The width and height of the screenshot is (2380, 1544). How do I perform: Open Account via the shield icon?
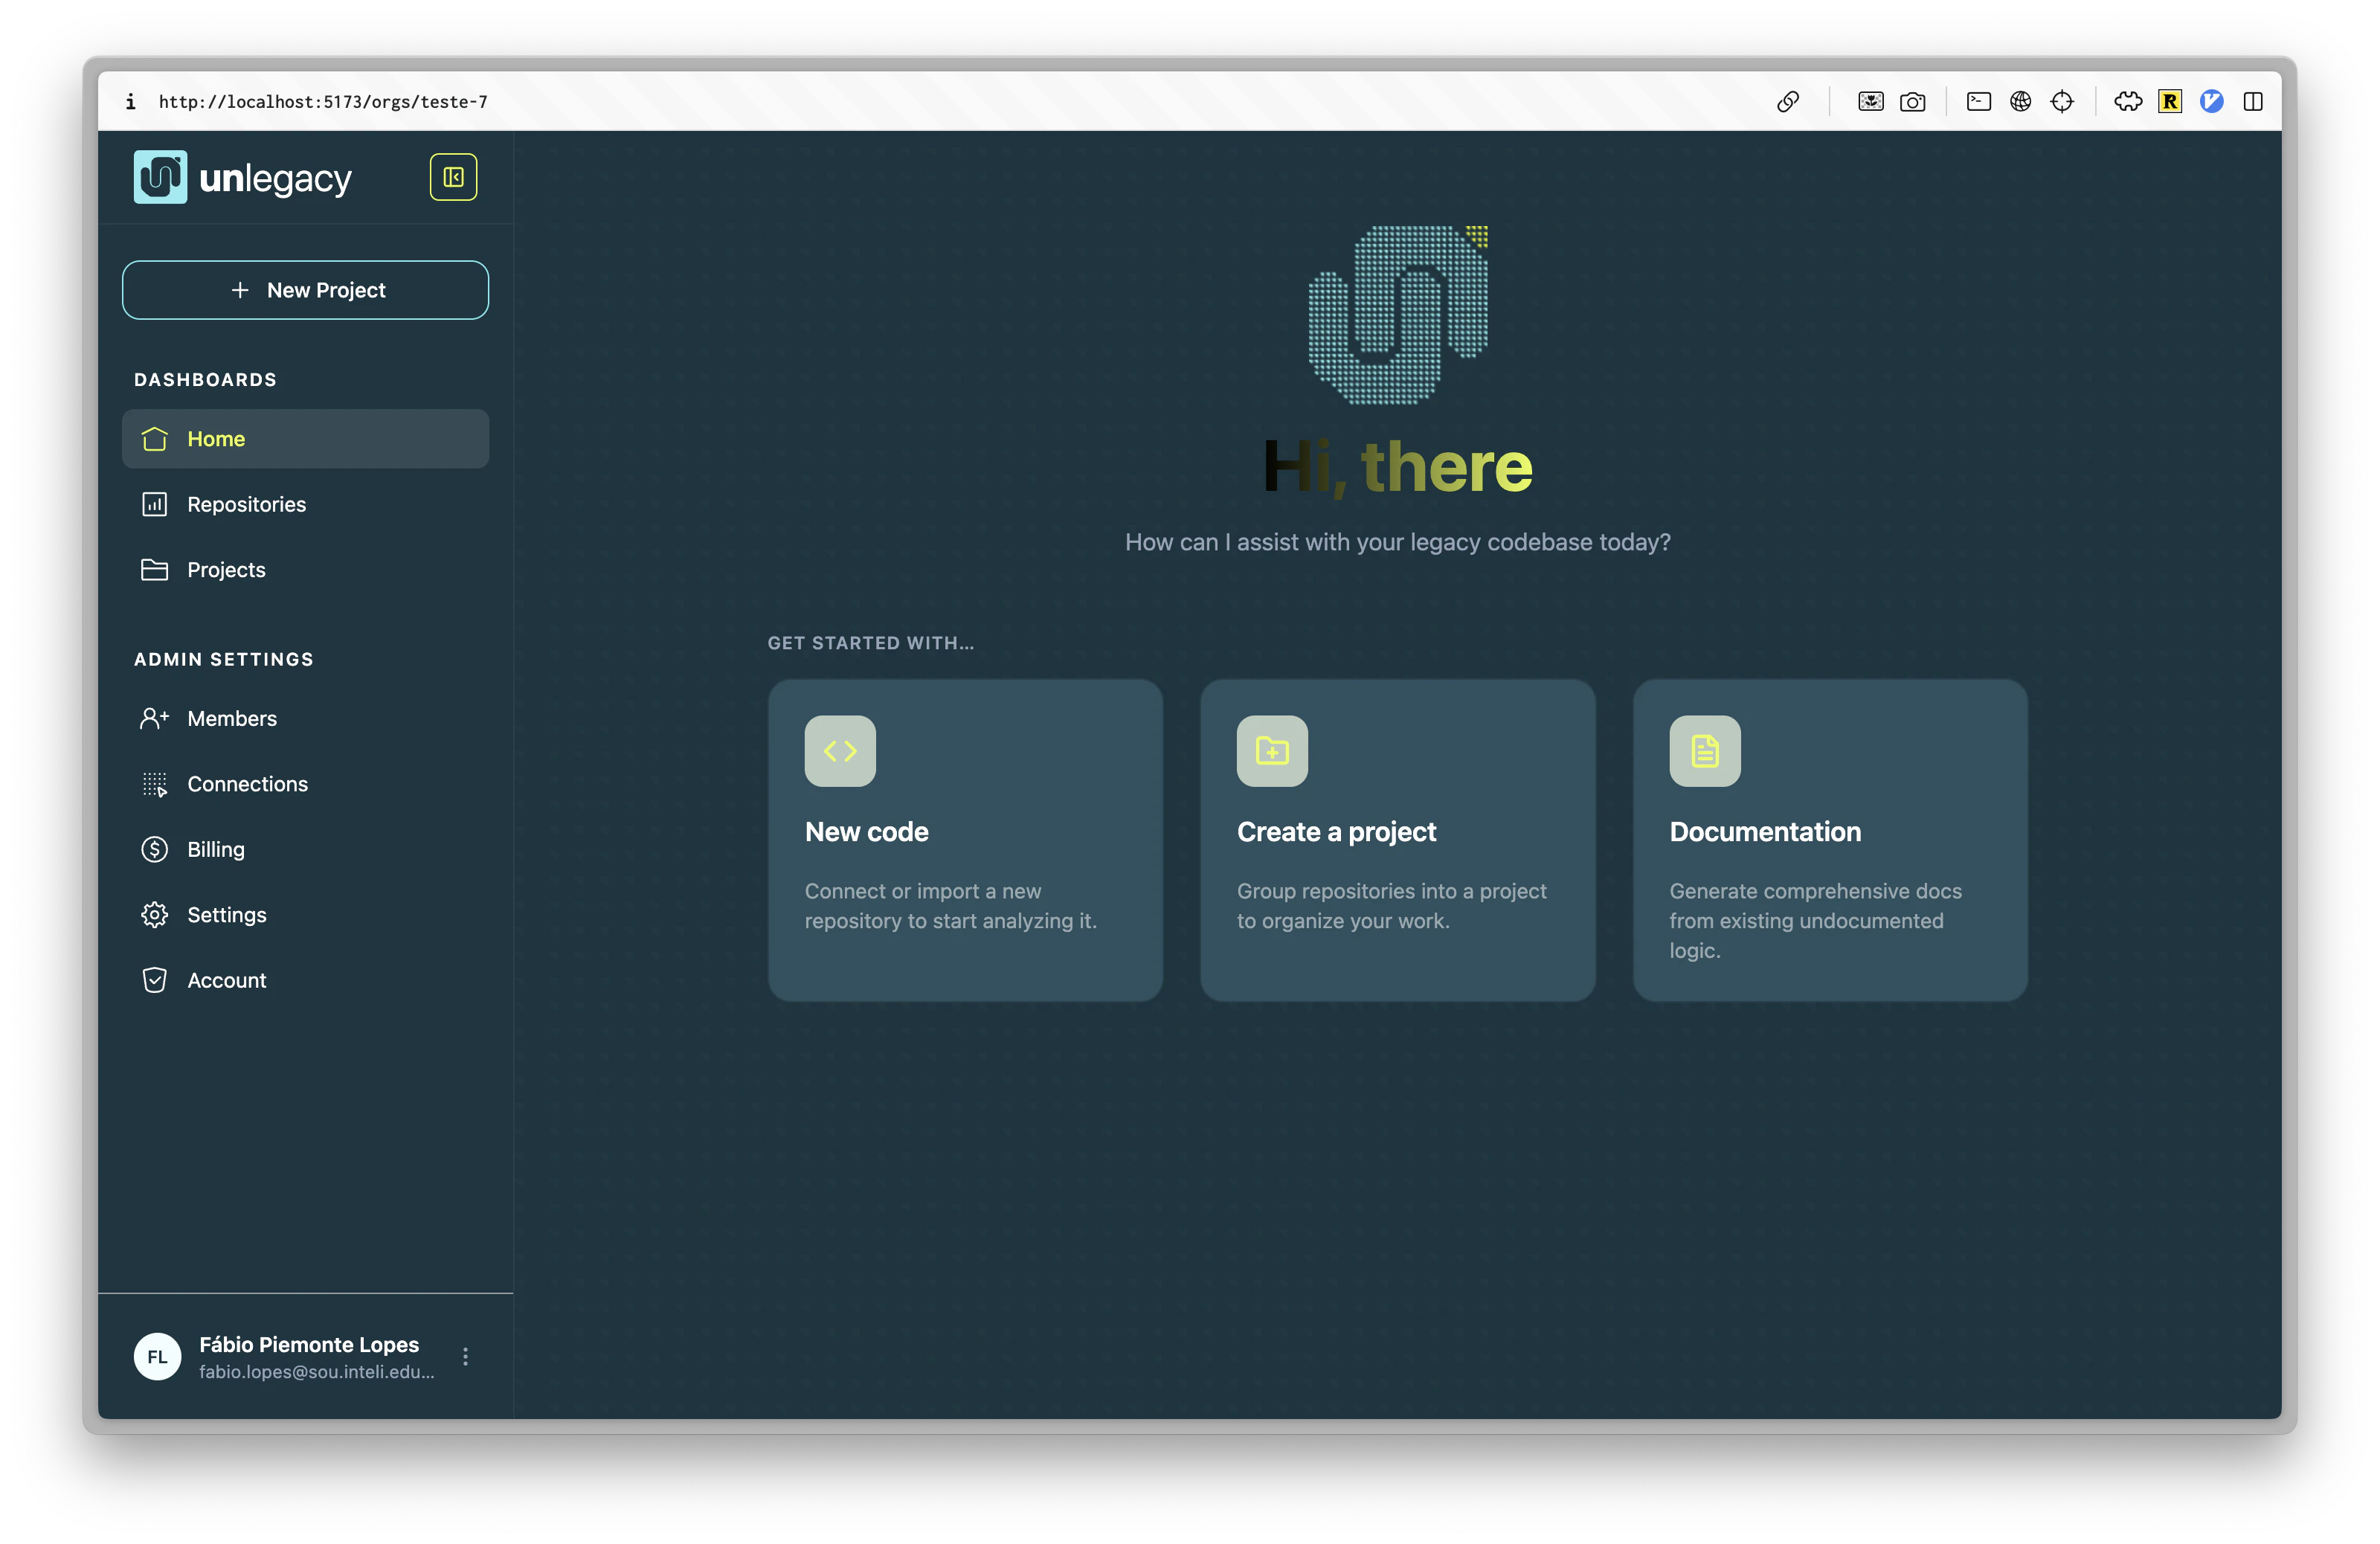coord(155,980)
